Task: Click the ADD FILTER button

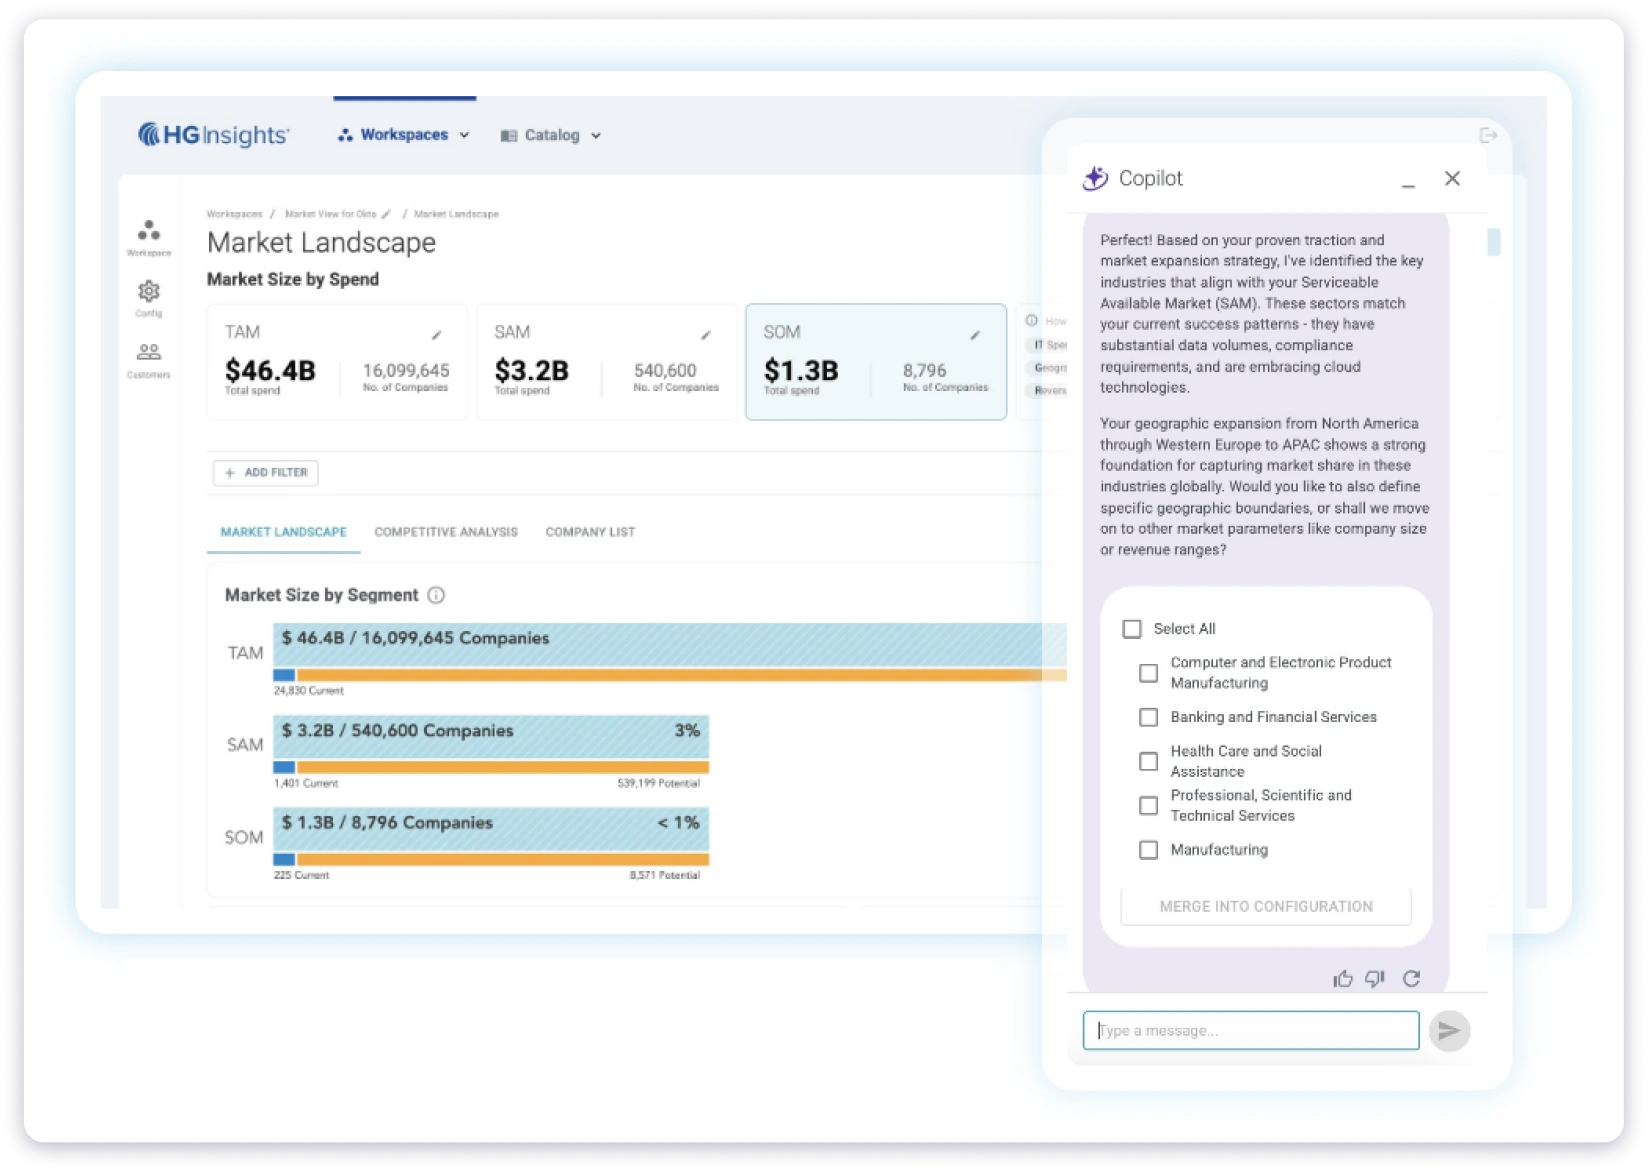Action: click(264, 472)
